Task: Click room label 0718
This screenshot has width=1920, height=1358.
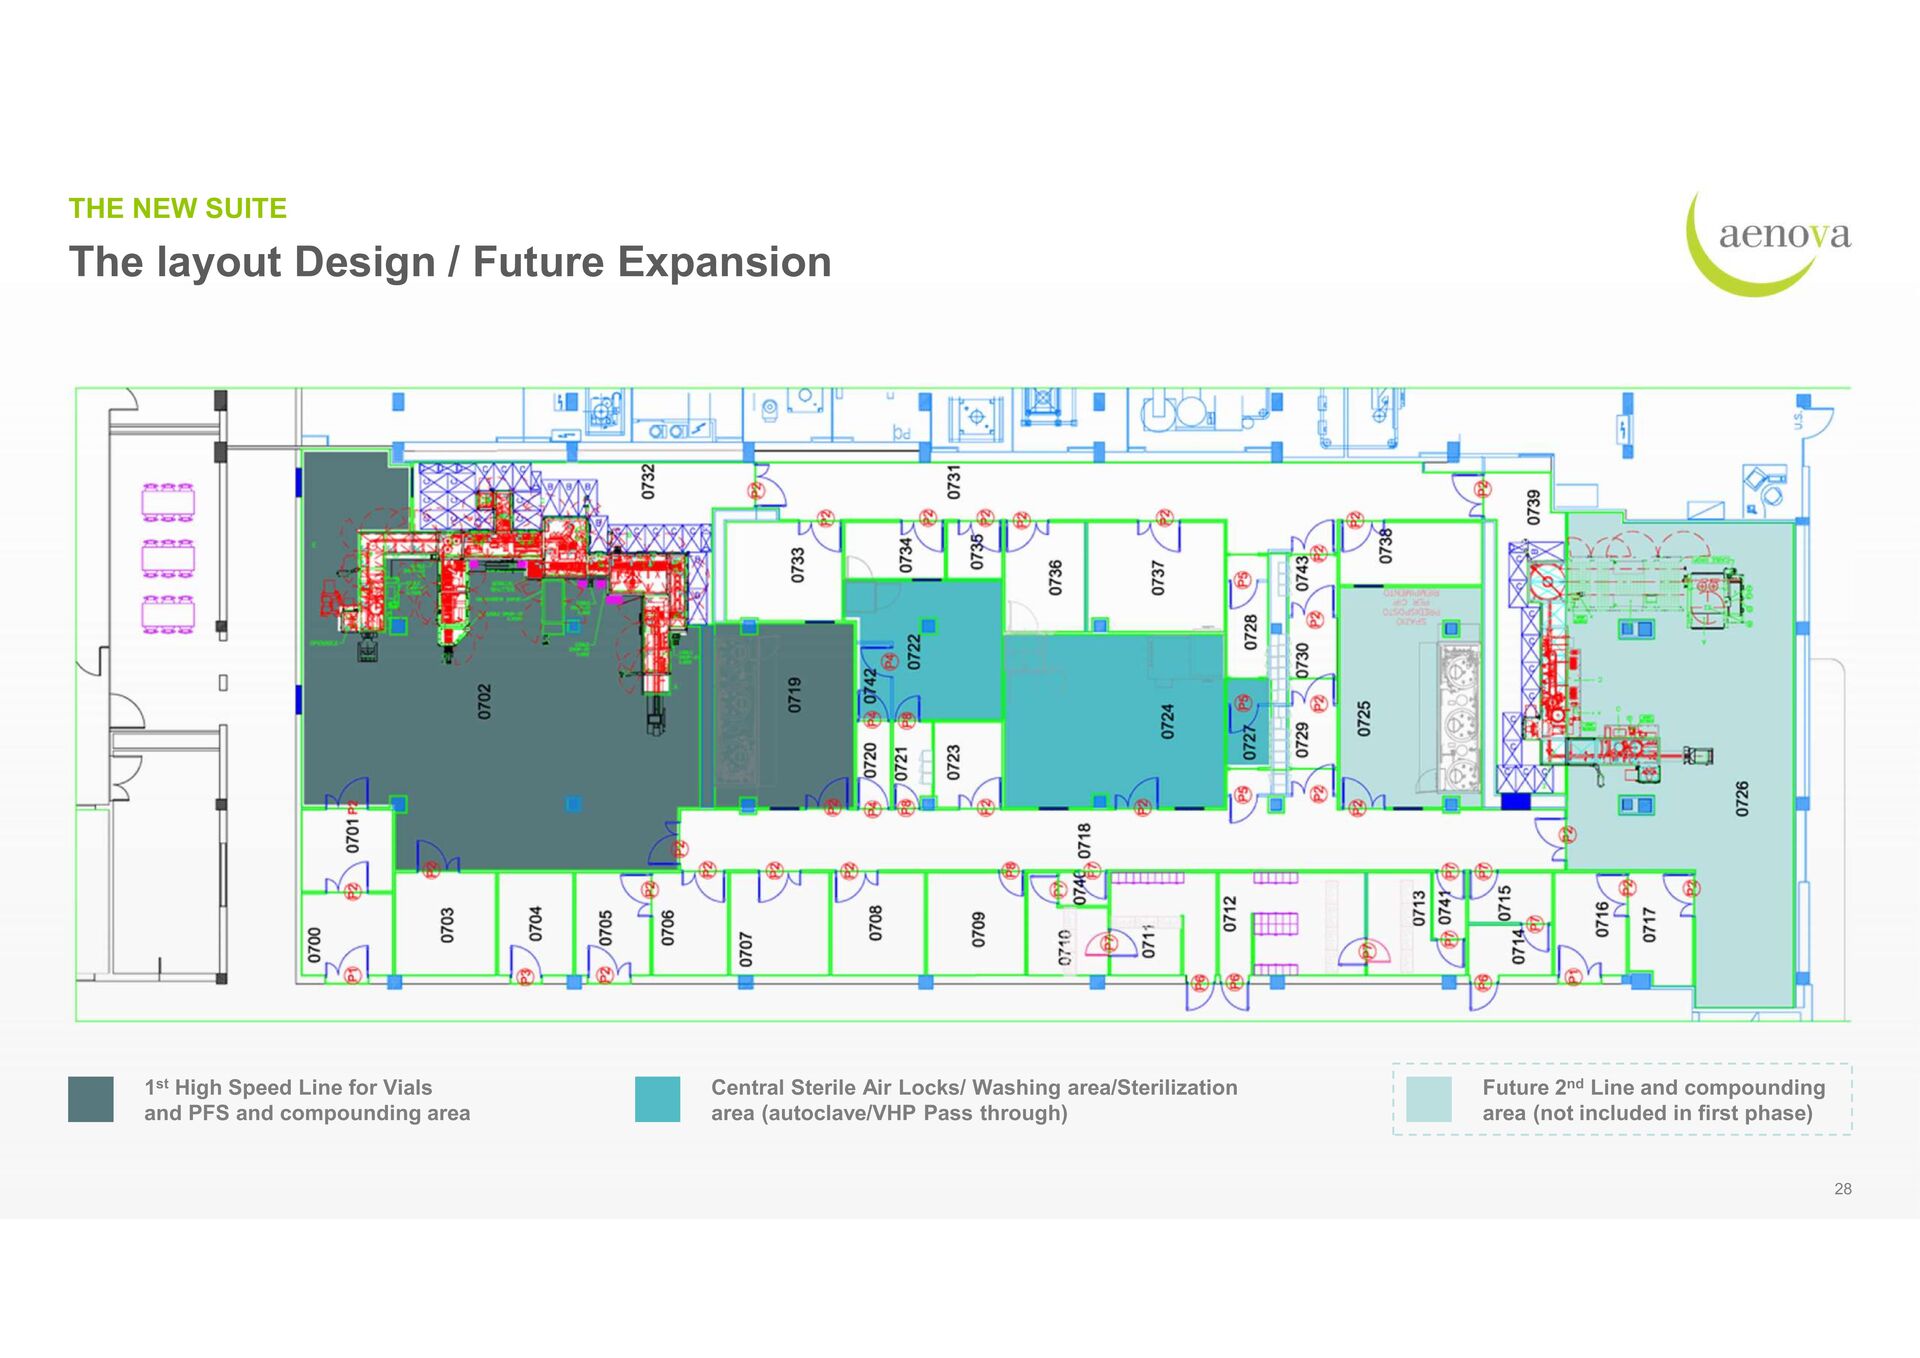Action: (x=1085, y=840)
